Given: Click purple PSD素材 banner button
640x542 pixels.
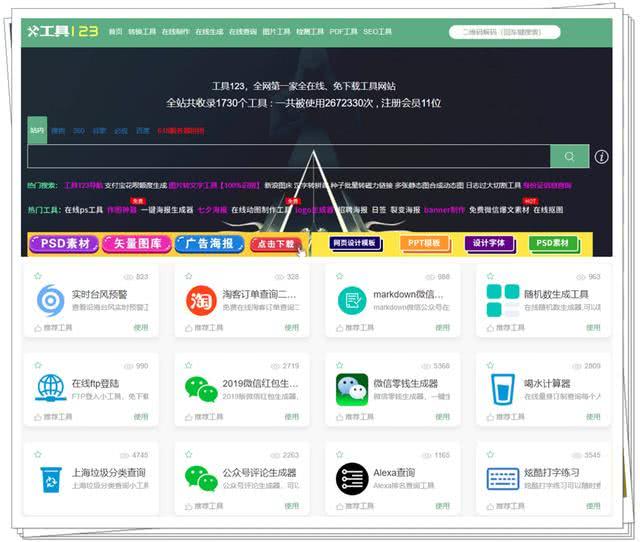Looking at the screenshot, I should click(64, 244).
